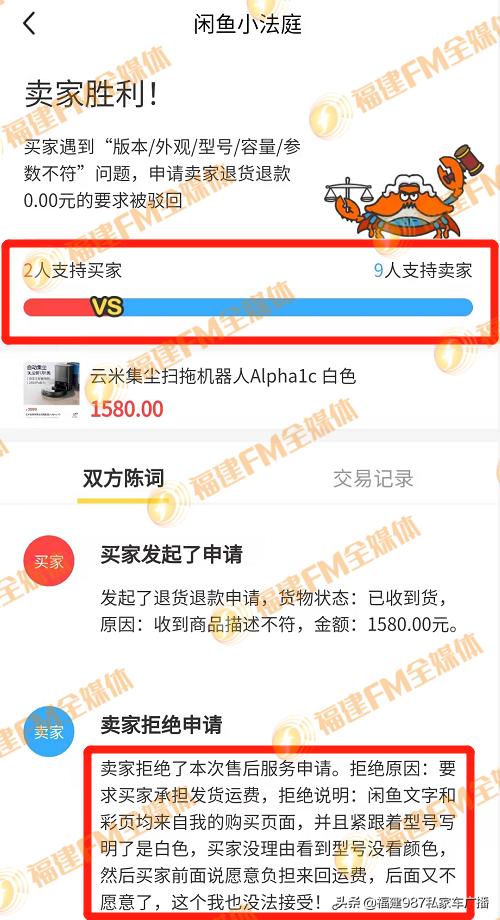The image size is (500, 920).
Task: Tap the buyer's refund request details text
Action: pyautogui.click(x=280, y=612)
